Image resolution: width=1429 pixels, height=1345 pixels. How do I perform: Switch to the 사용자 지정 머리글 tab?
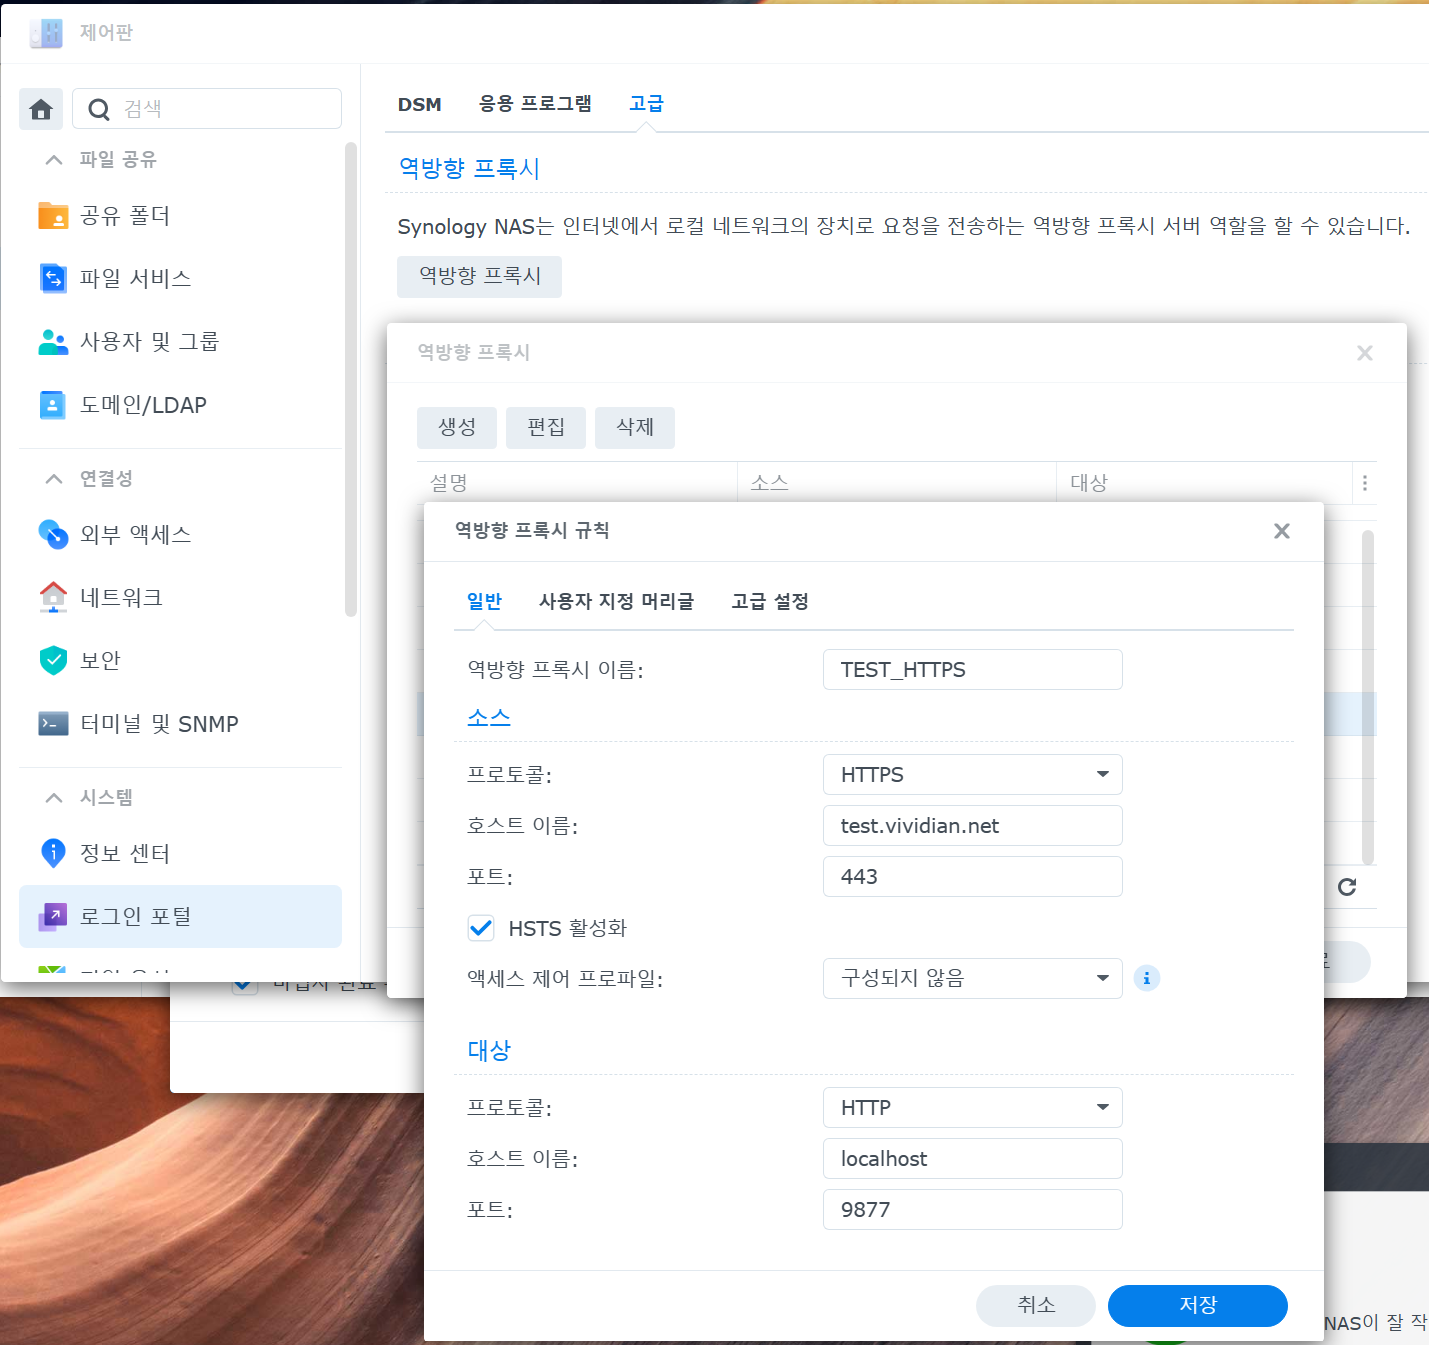[x=616, y=601]
